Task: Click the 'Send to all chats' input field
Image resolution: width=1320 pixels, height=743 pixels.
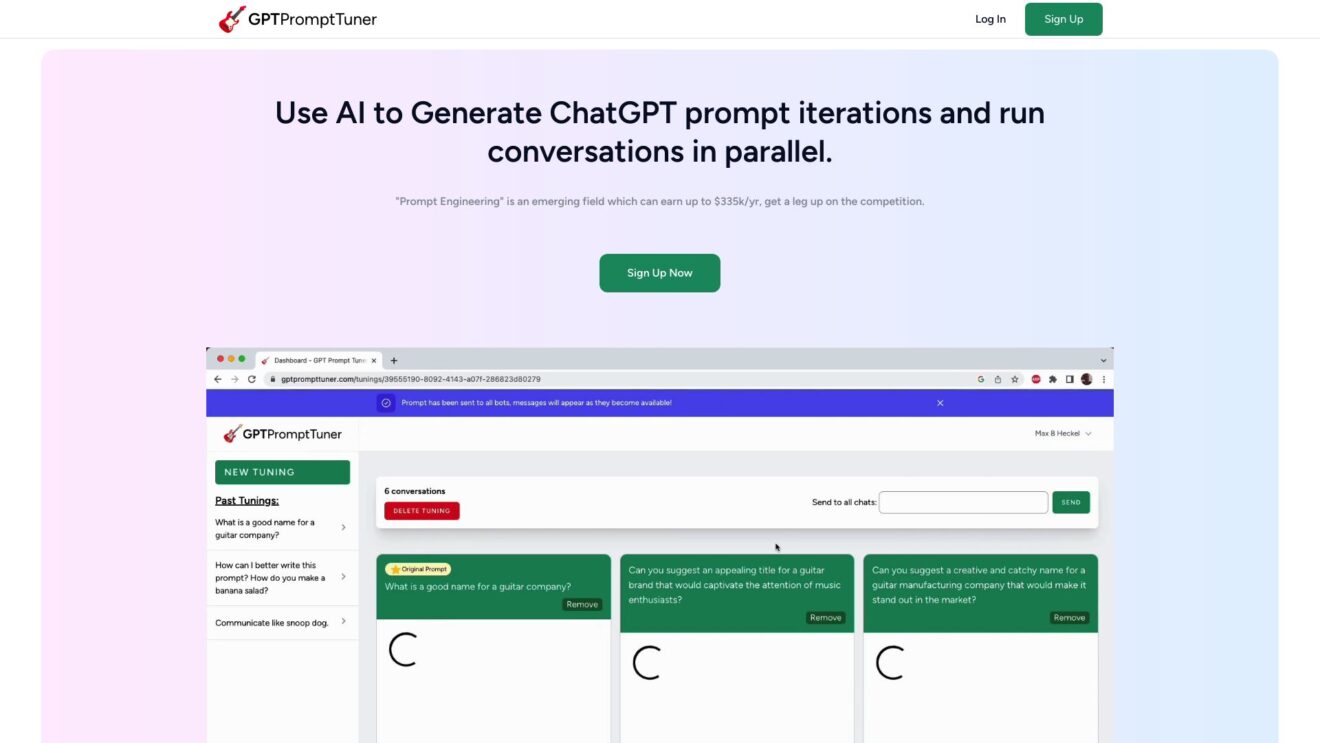Action: coord(962,502)
